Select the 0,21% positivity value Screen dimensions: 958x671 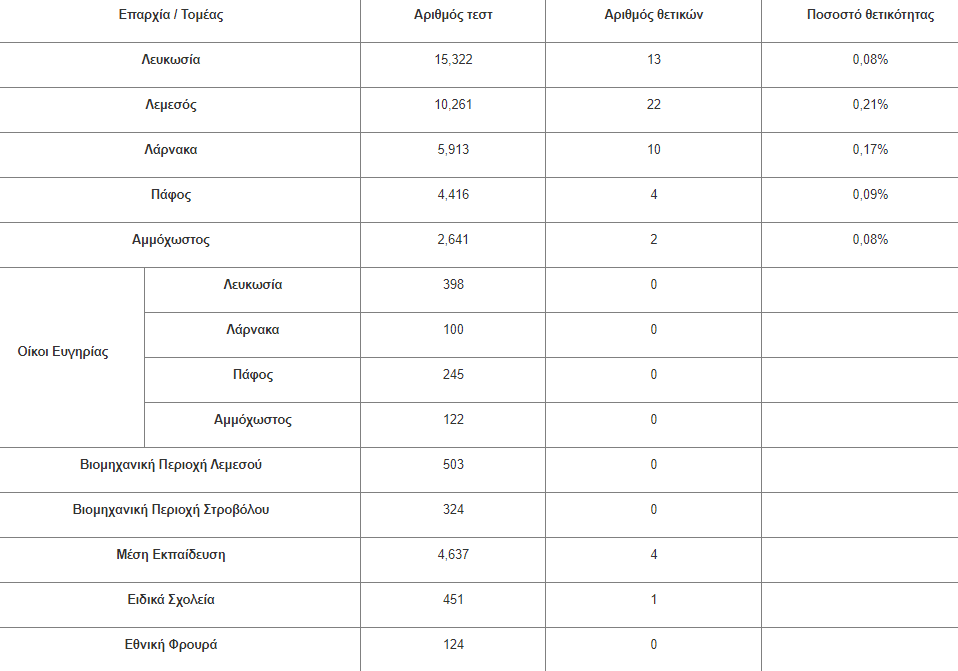[x=870, y=104]
